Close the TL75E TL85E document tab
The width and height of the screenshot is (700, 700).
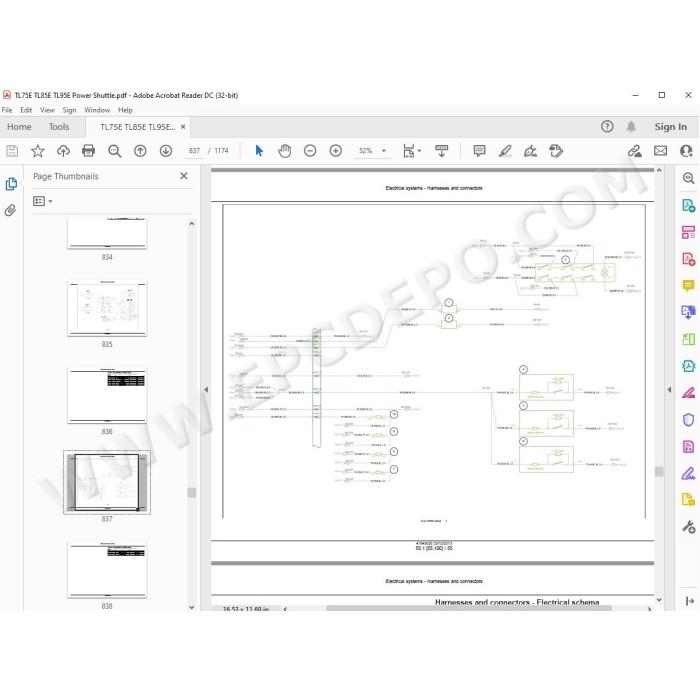coord(183,127)
